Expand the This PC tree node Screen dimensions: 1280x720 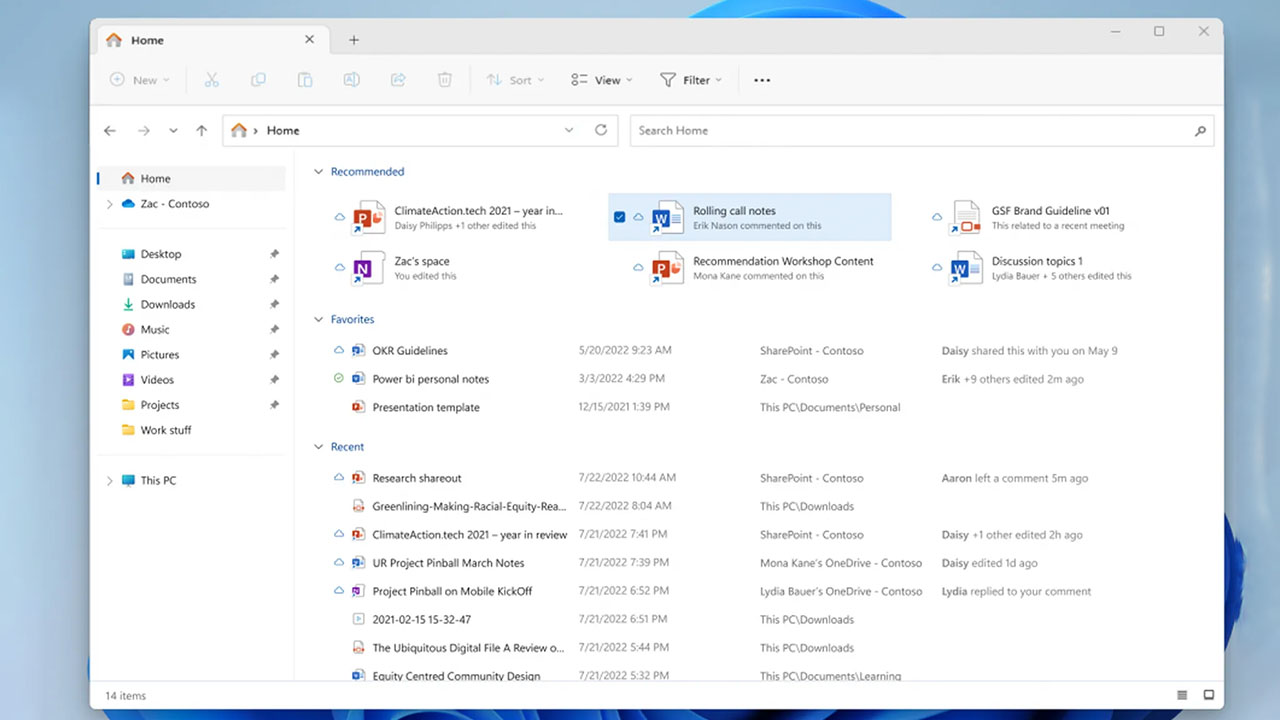pos(109,481)
